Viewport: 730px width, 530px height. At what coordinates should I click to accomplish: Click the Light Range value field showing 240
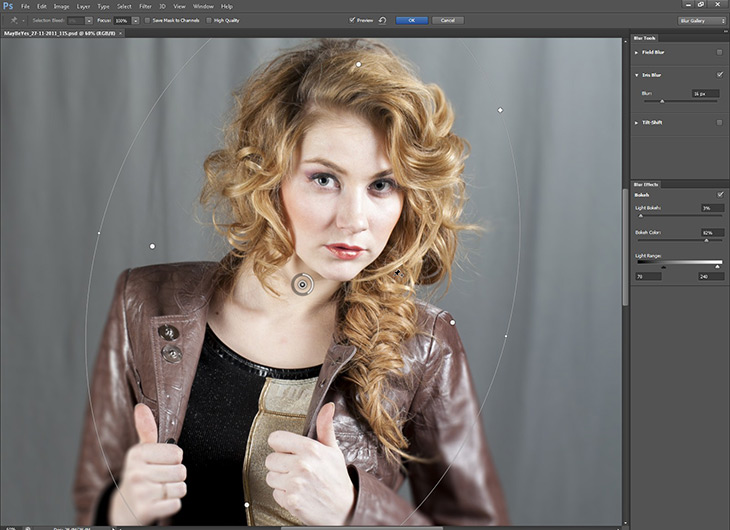(x=711, y=277)
